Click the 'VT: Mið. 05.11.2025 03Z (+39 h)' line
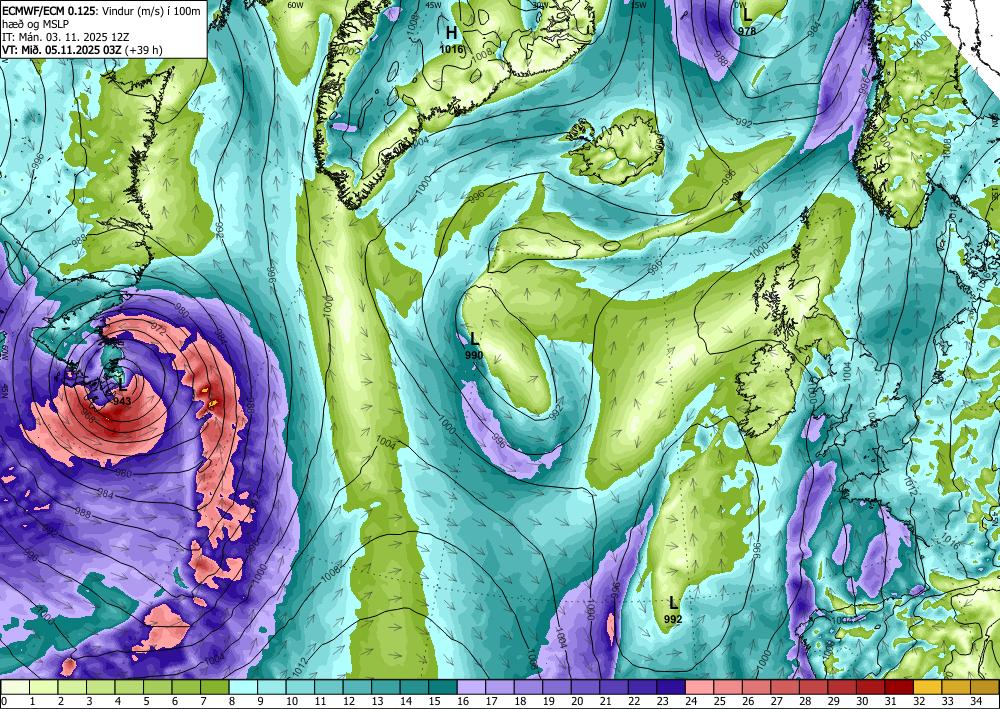 pos(82,50)
